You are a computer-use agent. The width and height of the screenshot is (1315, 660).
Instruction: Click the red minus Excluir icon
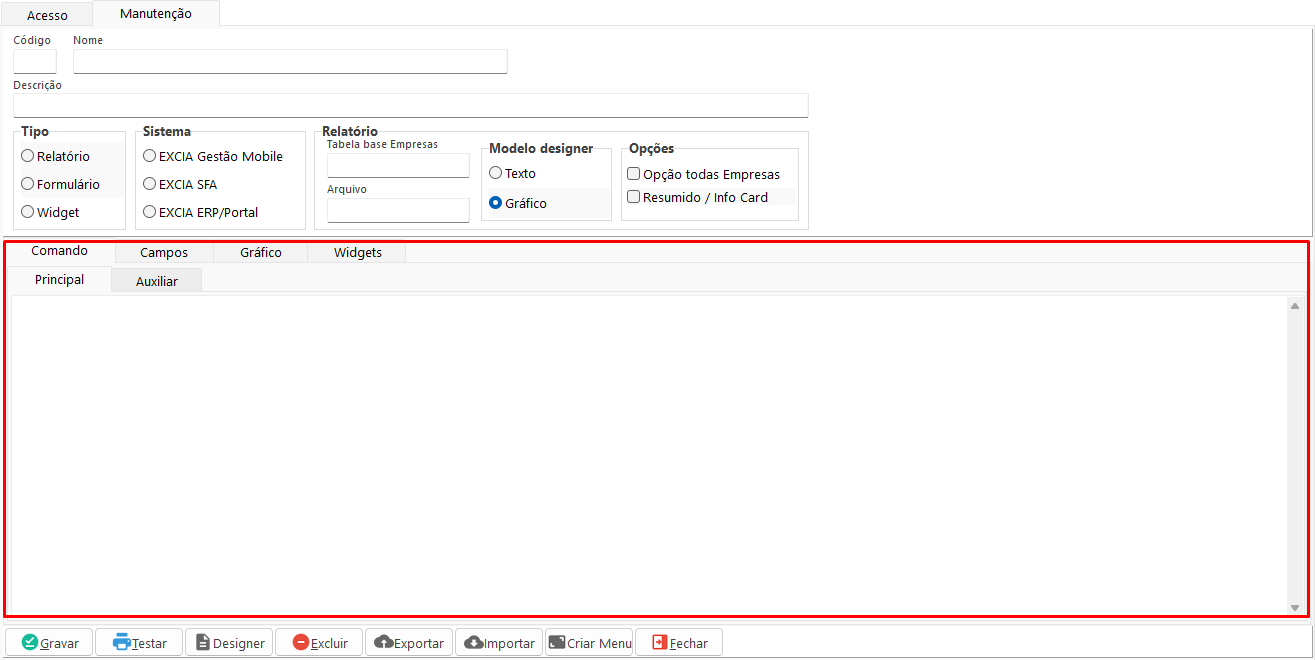pos(301,643)
